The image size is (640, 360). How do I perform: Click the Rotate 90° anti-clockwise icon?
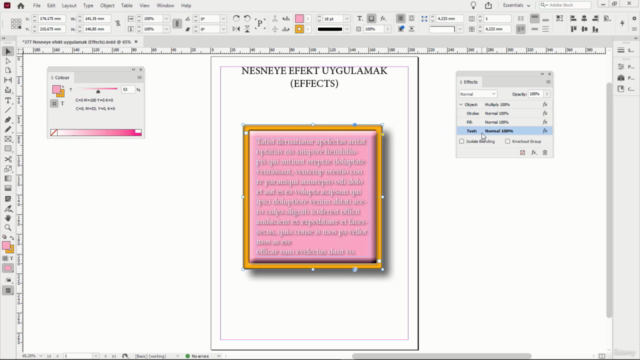tap(247, 19)
